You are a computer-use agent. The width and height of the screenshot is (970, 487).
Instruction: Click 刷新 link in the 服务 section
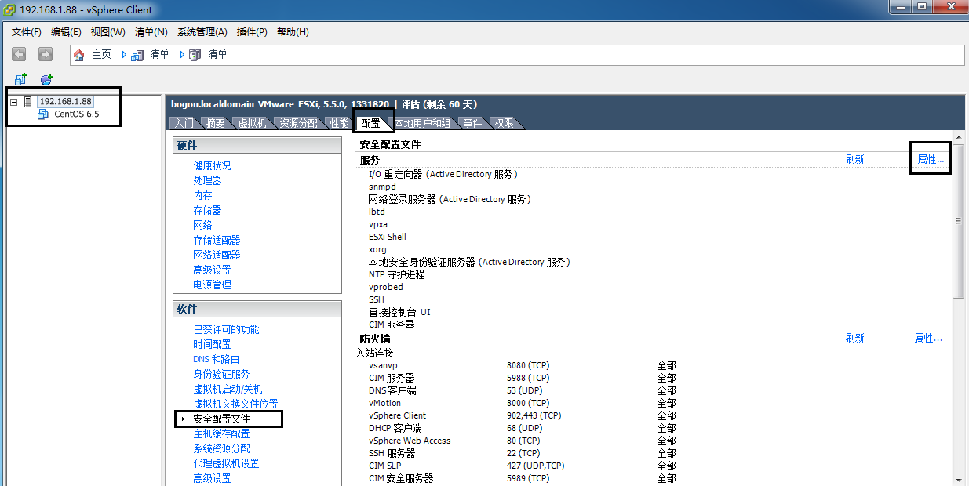tap(854, 160)
